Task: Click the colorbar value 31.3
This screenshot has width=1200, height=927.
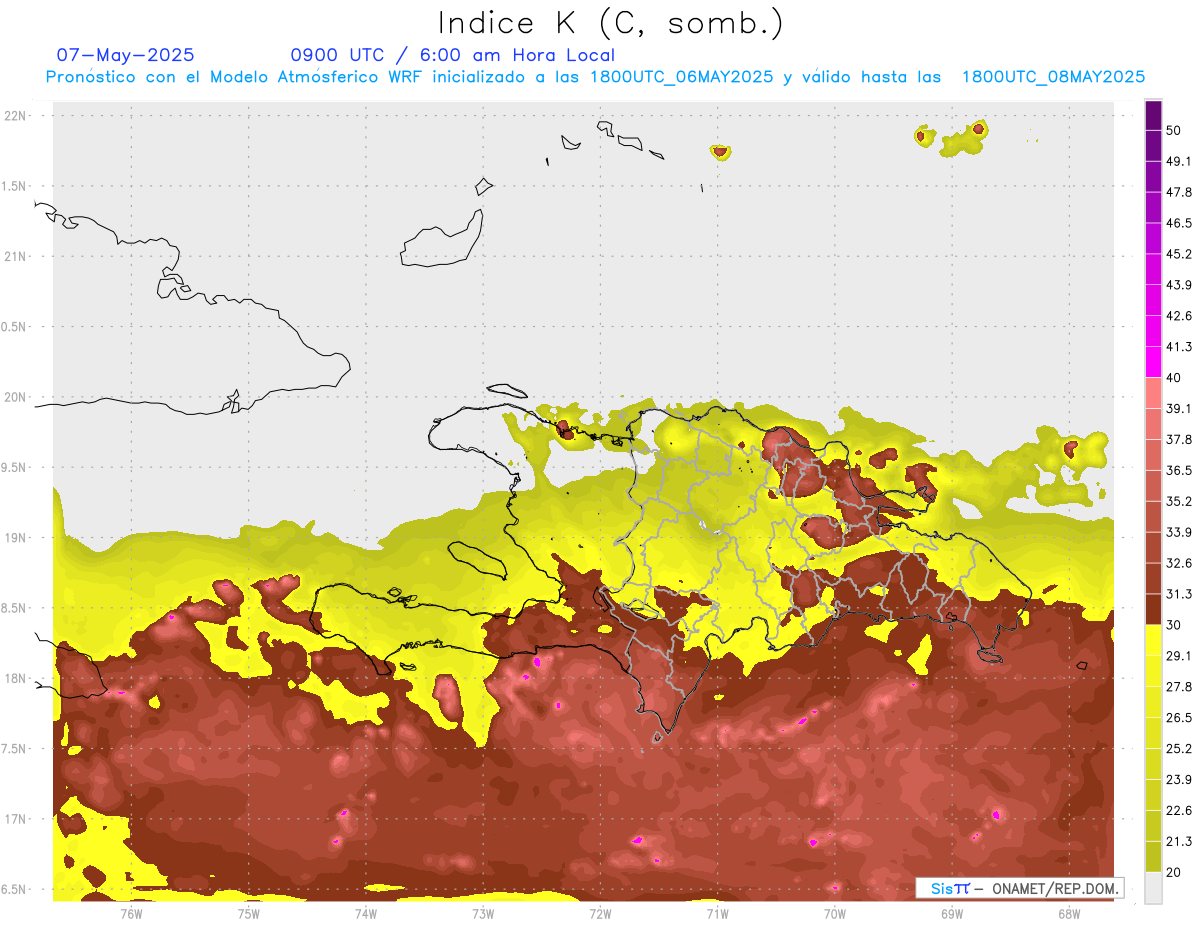Action: [x=1179, y=594]
